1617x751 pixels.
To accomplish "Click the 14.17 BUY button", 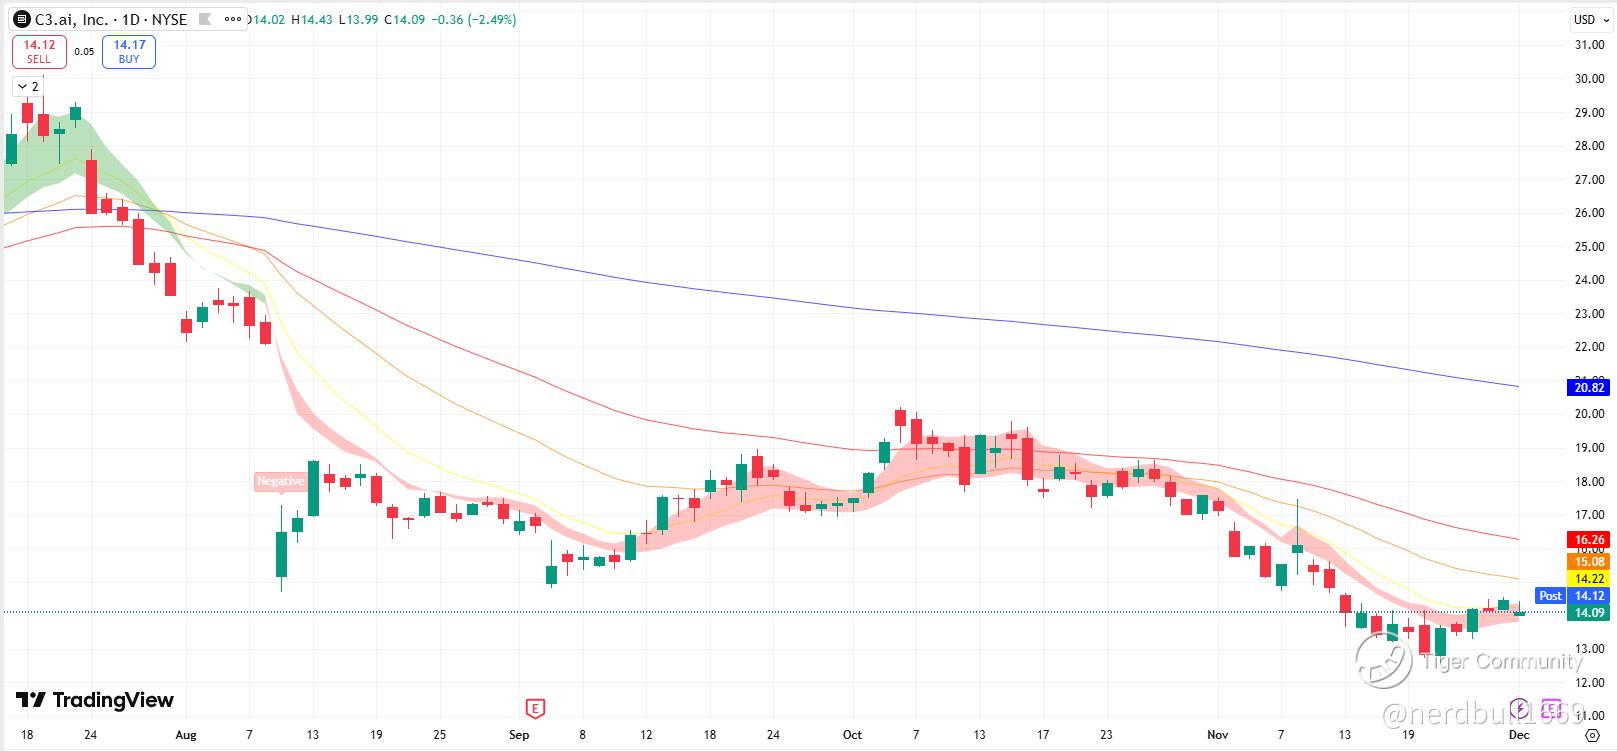I will pos(129,52).
